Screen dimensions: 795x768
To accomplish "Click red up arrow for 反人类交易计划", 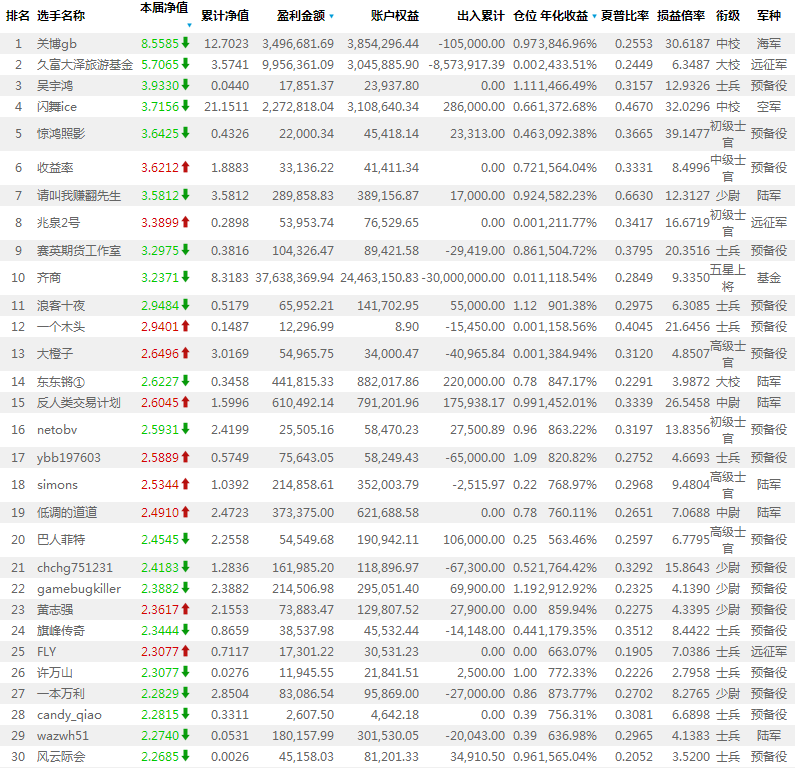I will [x=186, y=402].
